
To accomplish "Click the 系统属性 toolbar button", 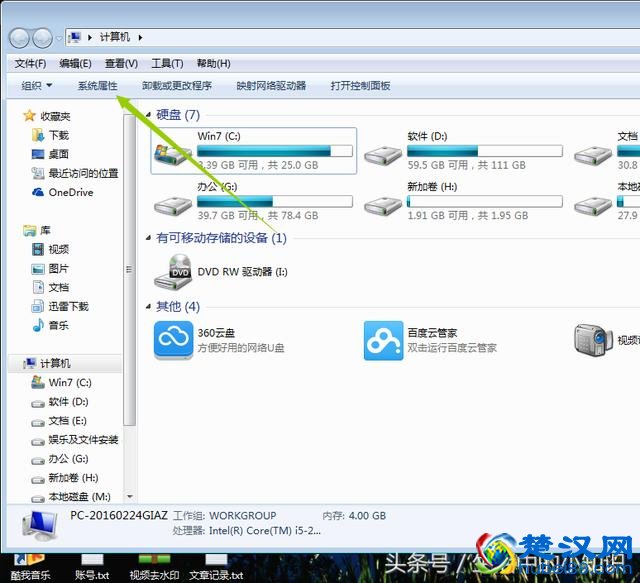I will coord(97,86).
